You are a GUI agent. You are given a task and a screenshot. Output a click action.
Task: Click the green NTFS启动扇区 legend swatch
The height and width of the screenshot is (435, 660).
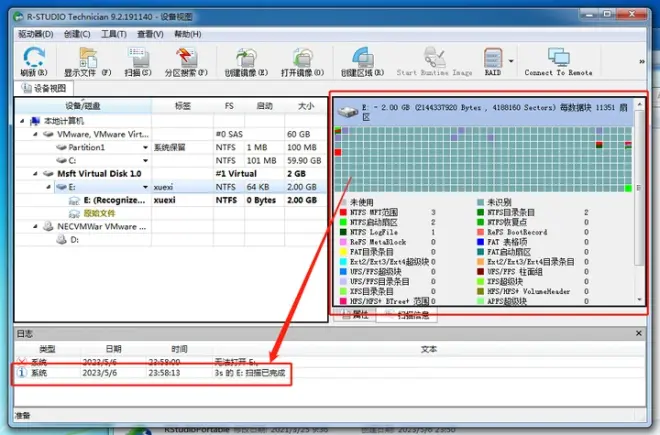click(343, 222)
